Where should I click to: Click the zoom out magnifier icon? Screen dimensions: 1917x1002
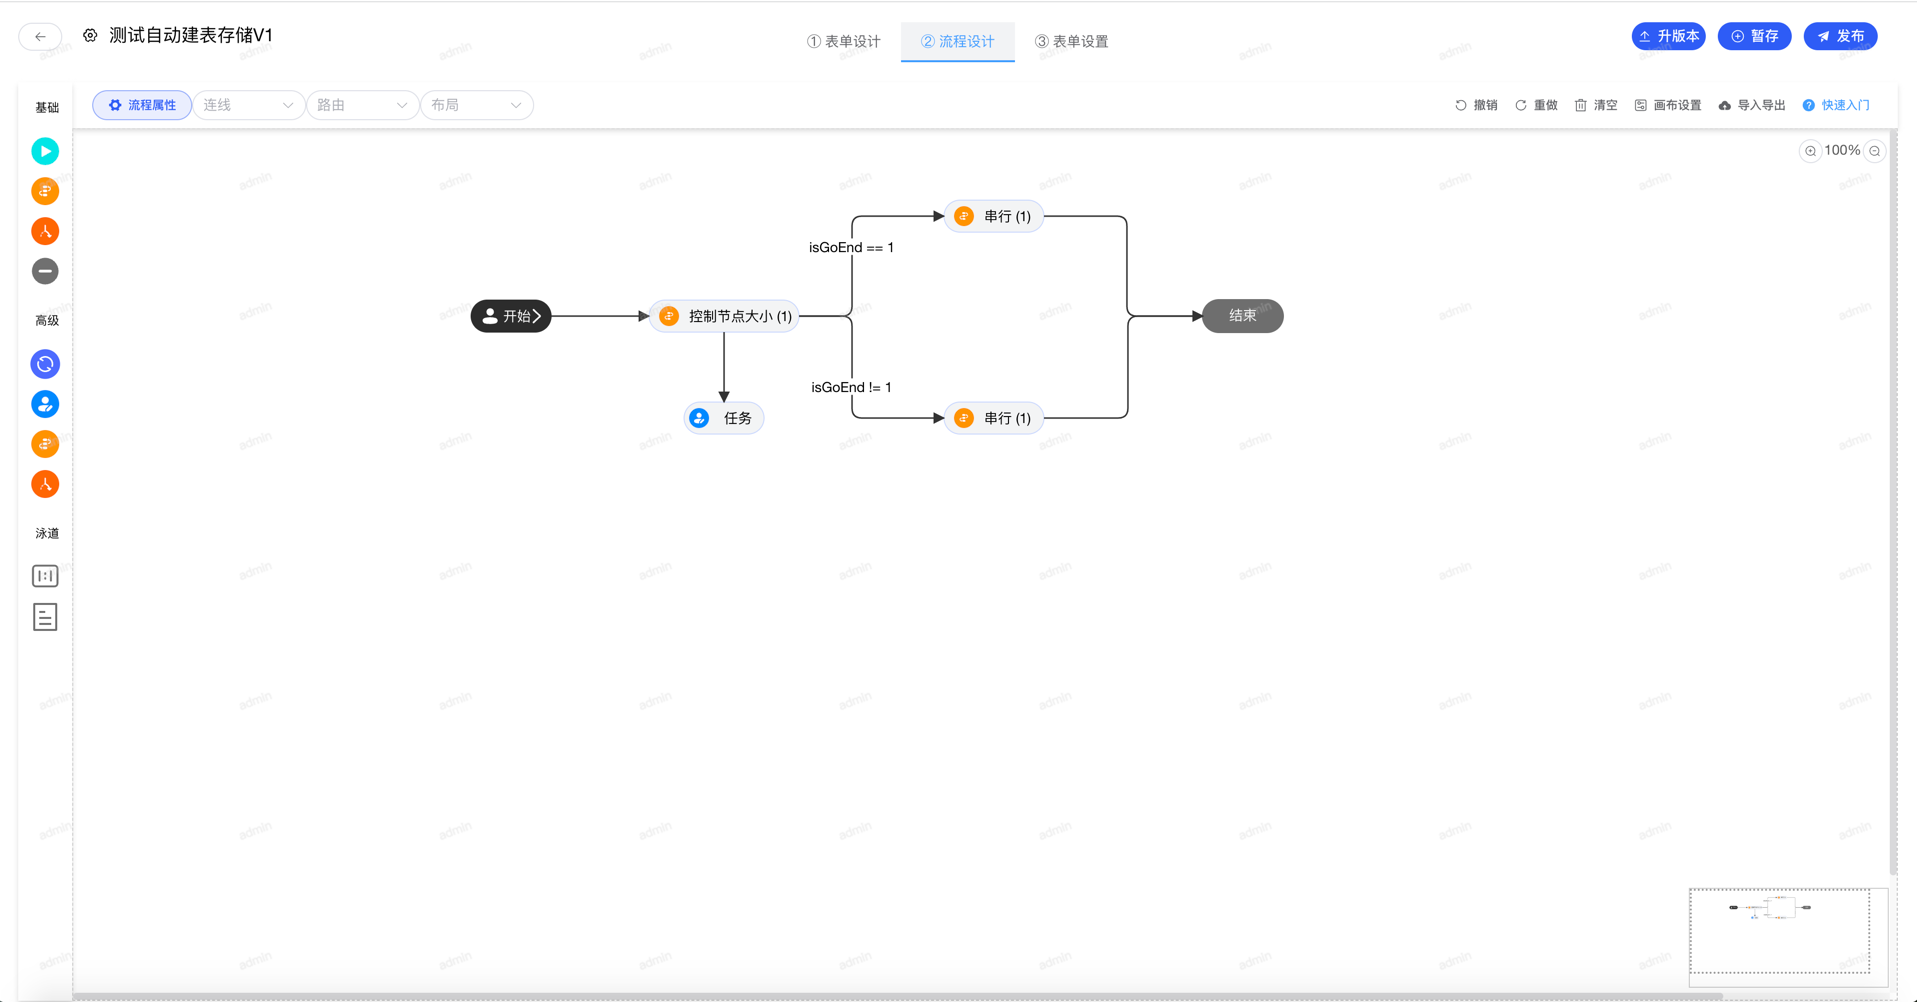1875,151
